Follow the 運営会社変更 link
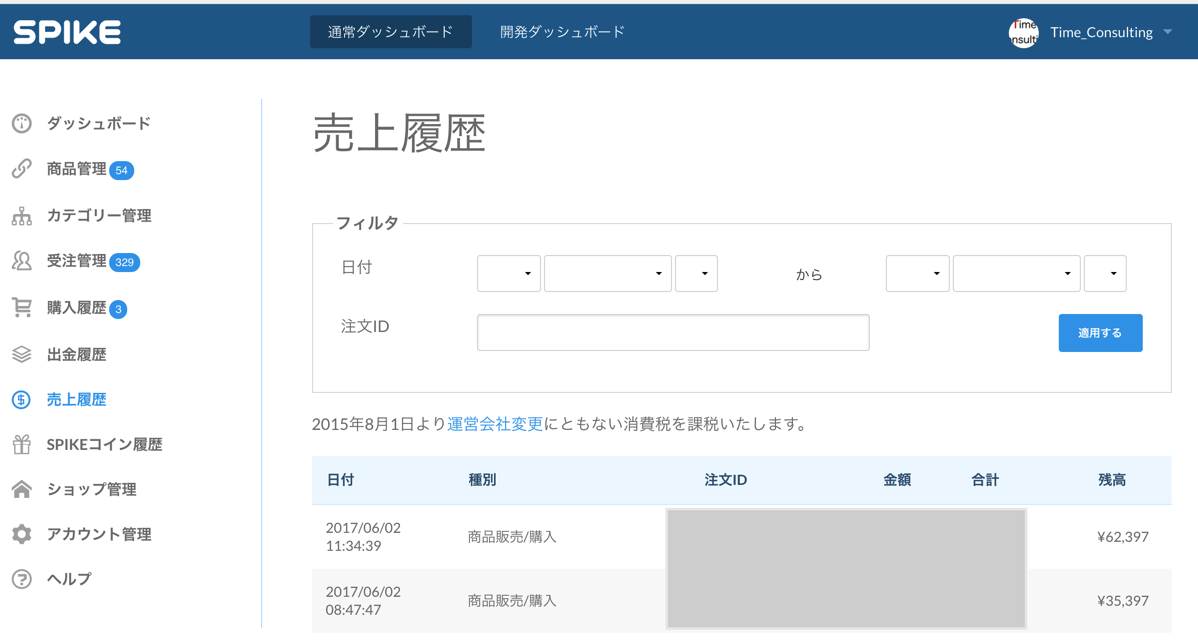The width and height of the screenshot is (1198, 642). click(x=495, y=424)
